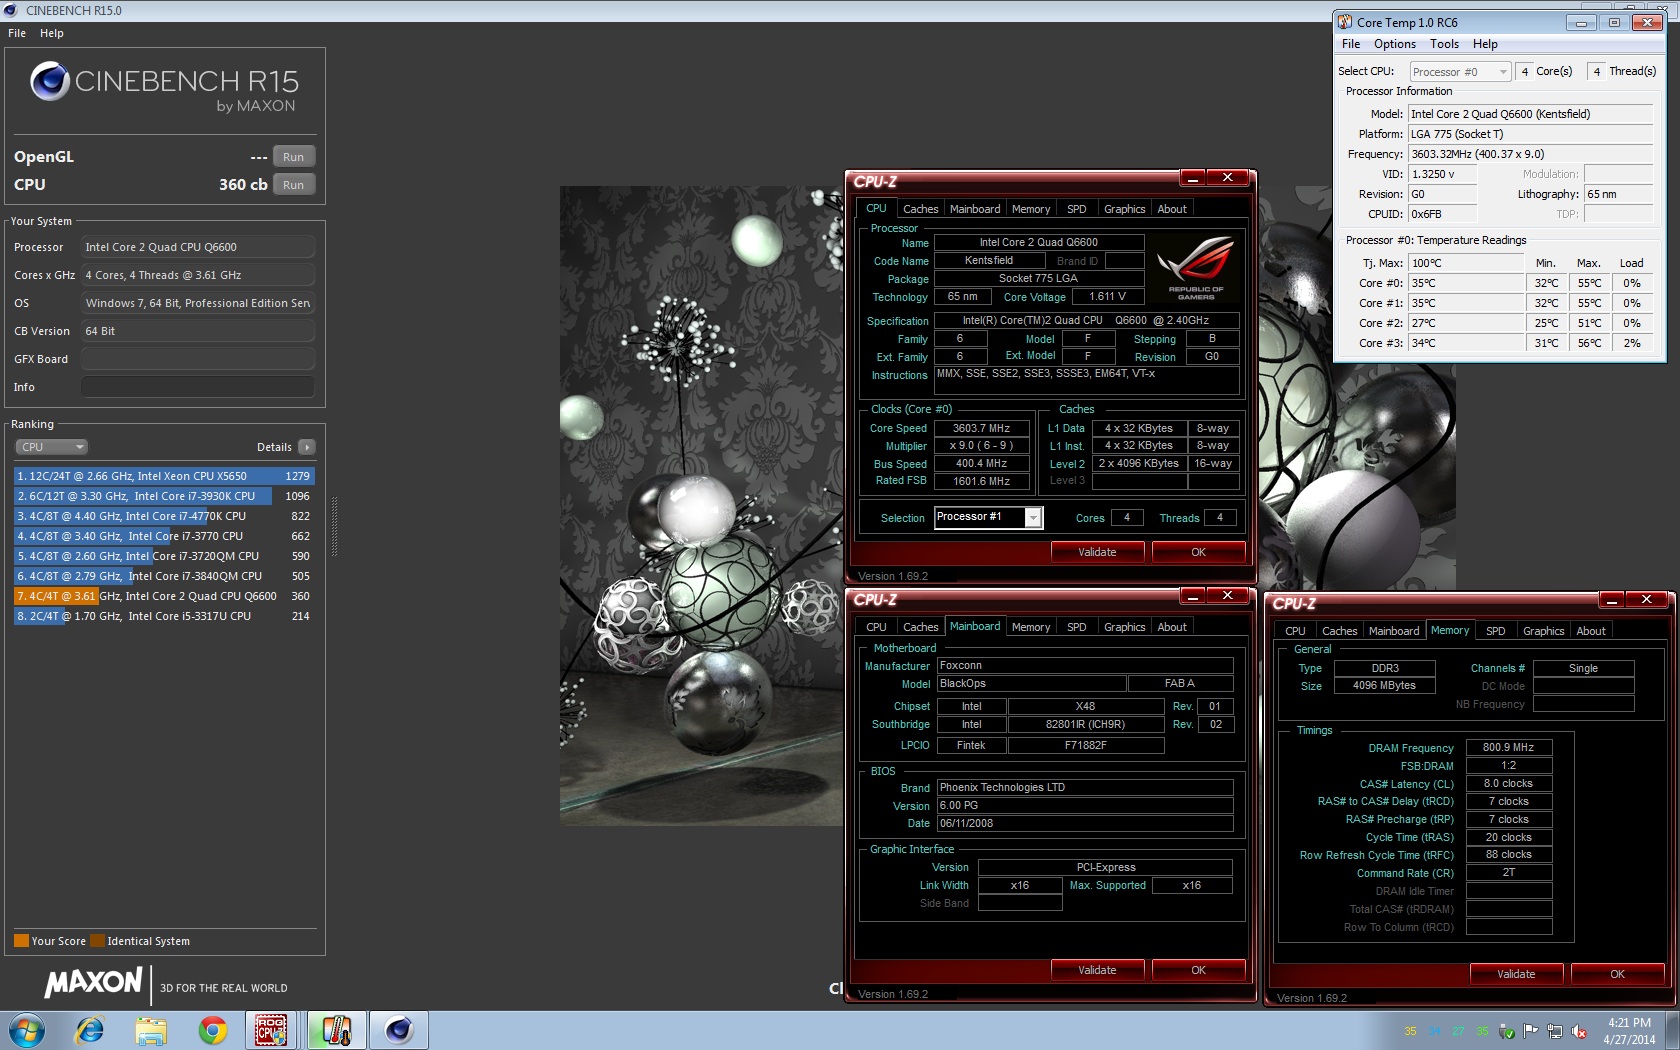Switch to SPD tab in top CPU-Z window

click(x=1076, y=209)
